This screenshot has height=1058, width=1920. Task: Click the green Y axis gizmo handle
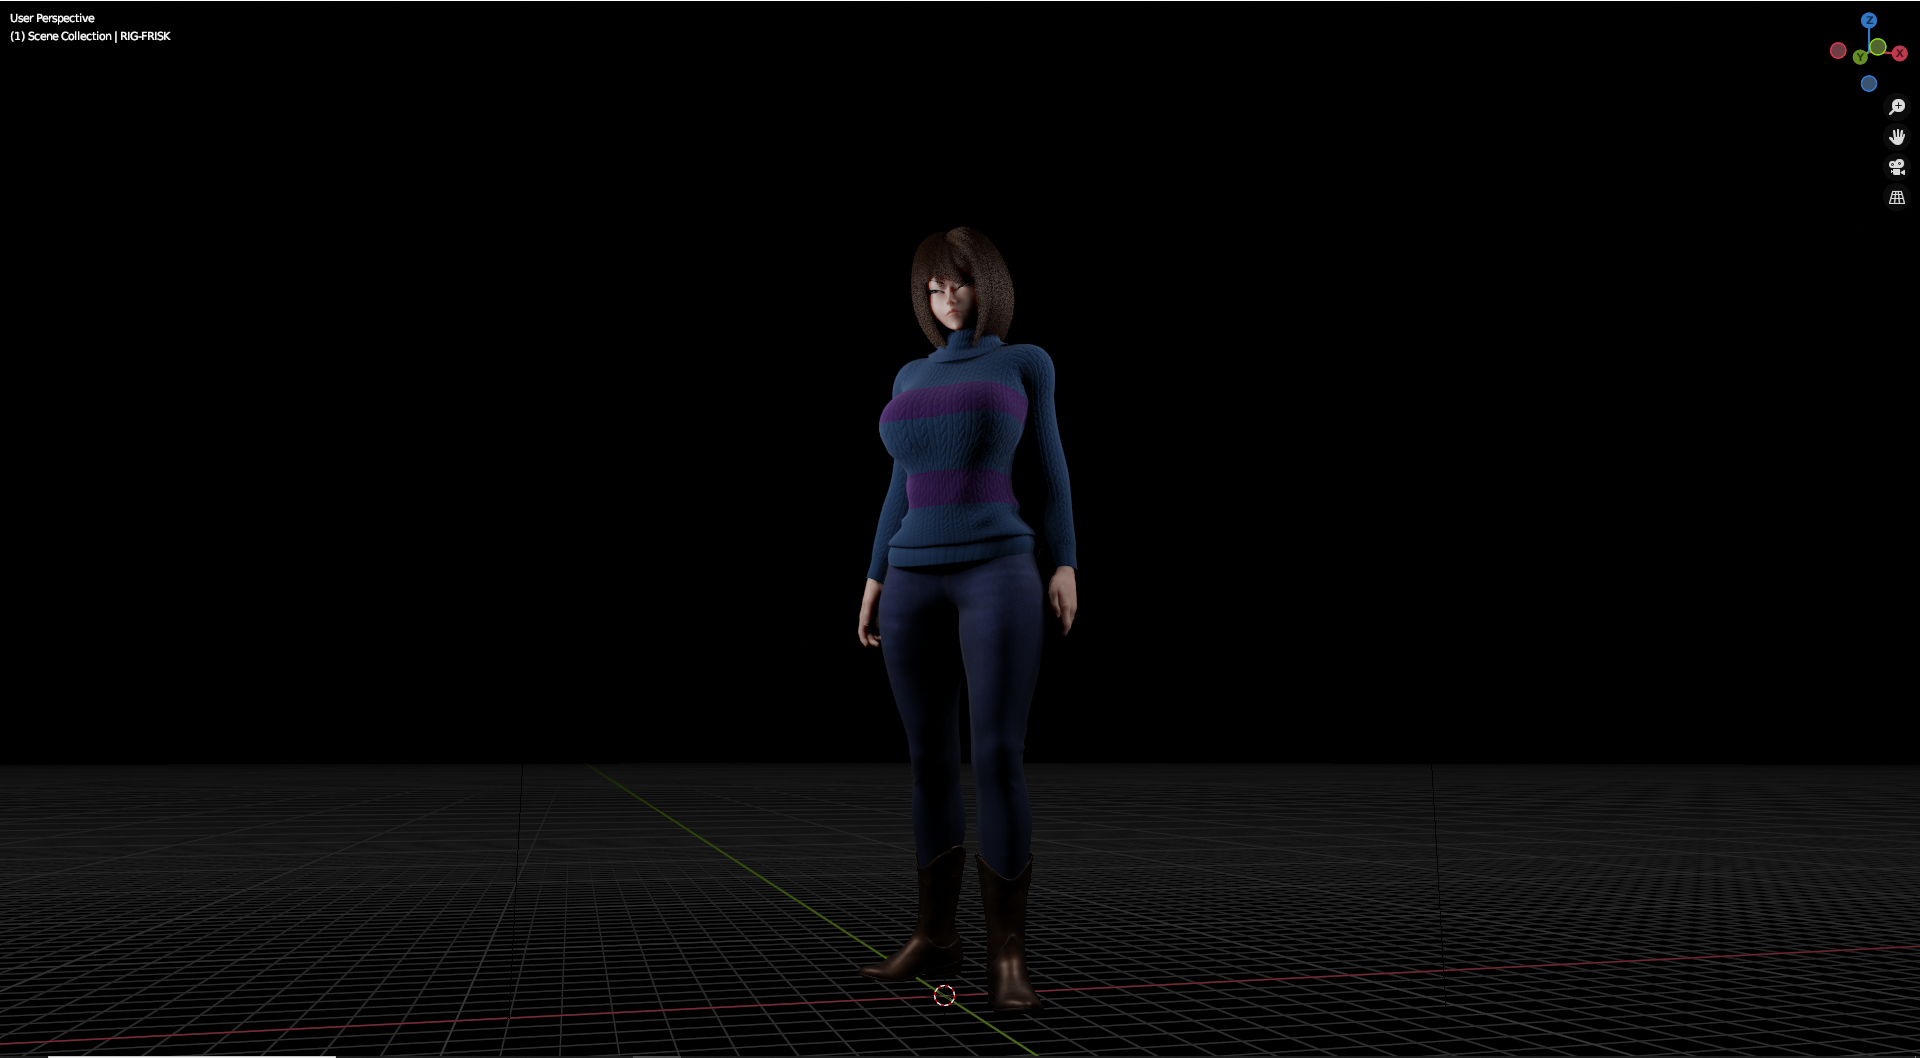pyautogui.click(x=1860, y=58)
